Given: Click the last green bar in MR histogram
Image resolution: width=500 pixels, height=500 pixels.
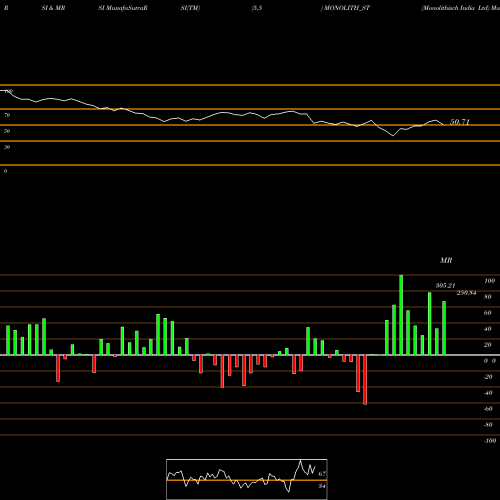Looking at the screenshot, I should (x=444, y=328).
